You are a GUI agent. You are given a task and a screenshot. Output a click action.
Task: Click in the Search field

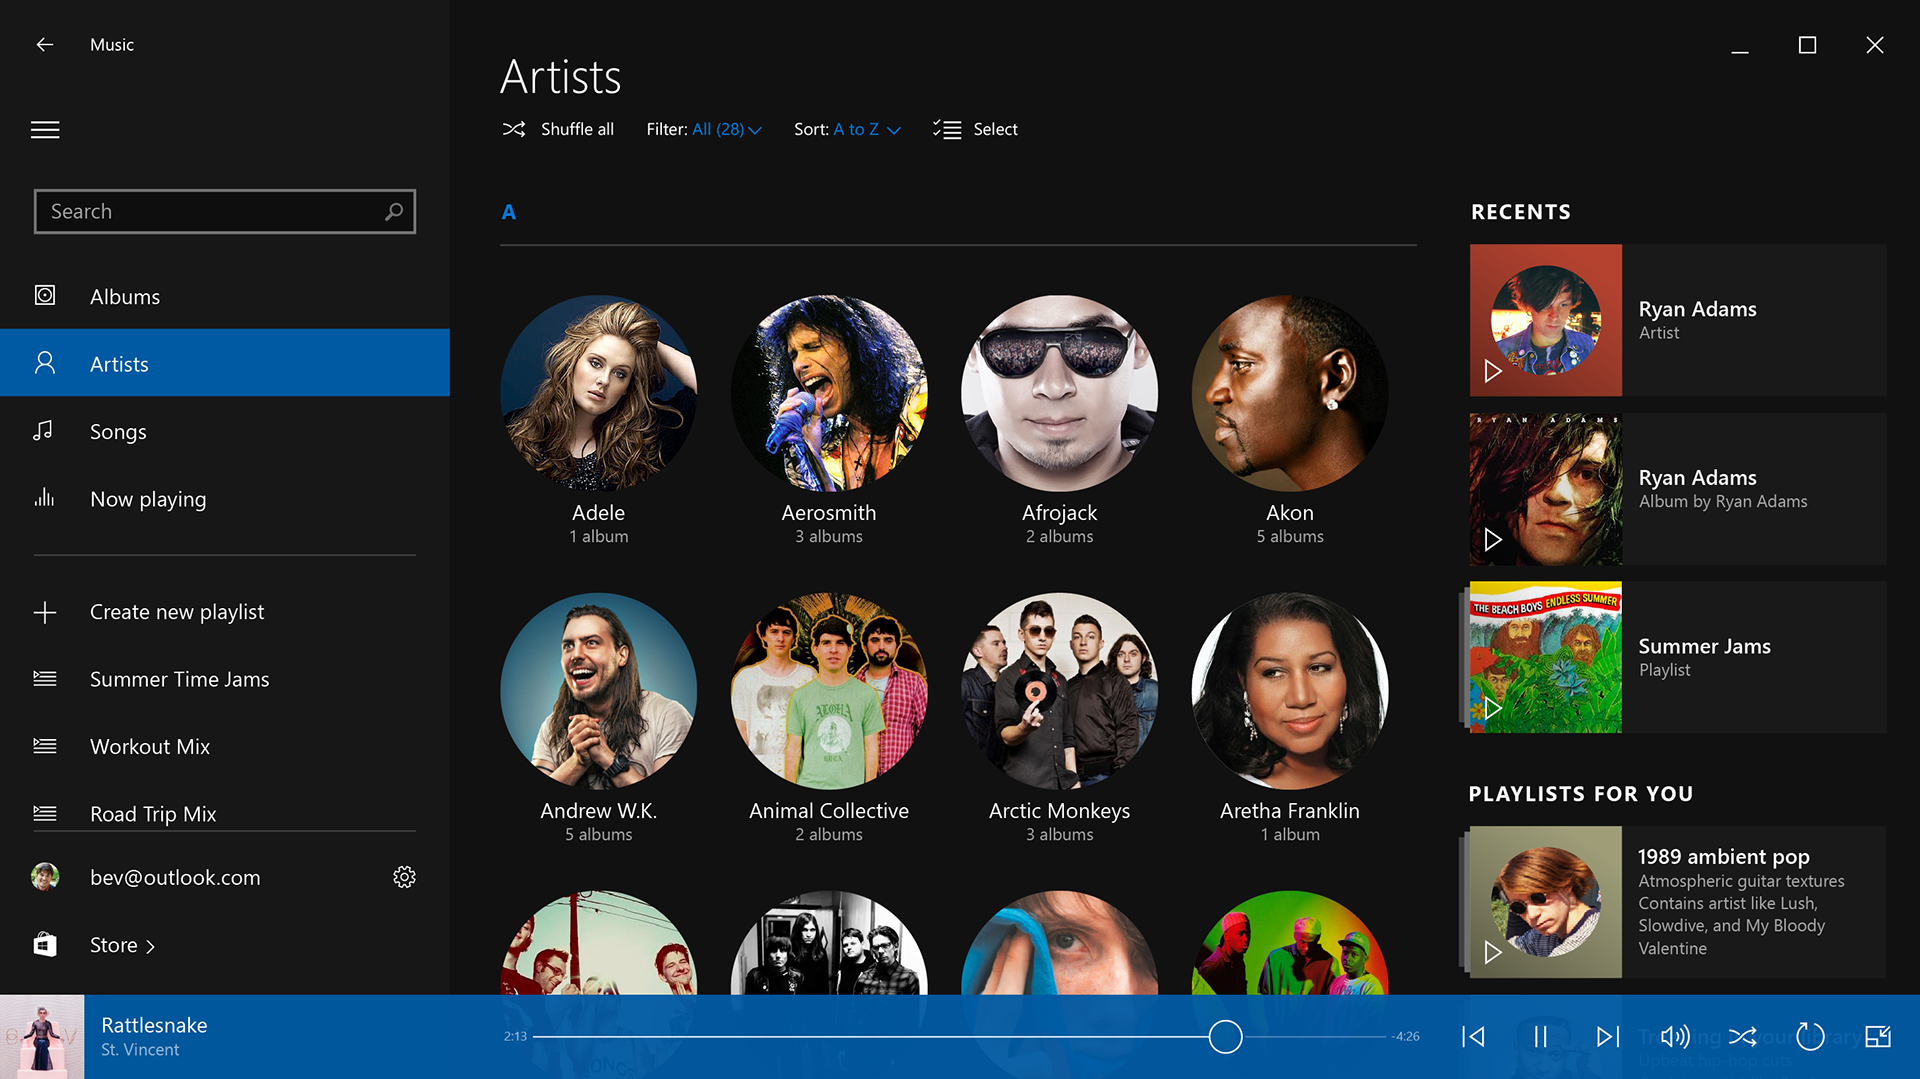pos(225,211)
